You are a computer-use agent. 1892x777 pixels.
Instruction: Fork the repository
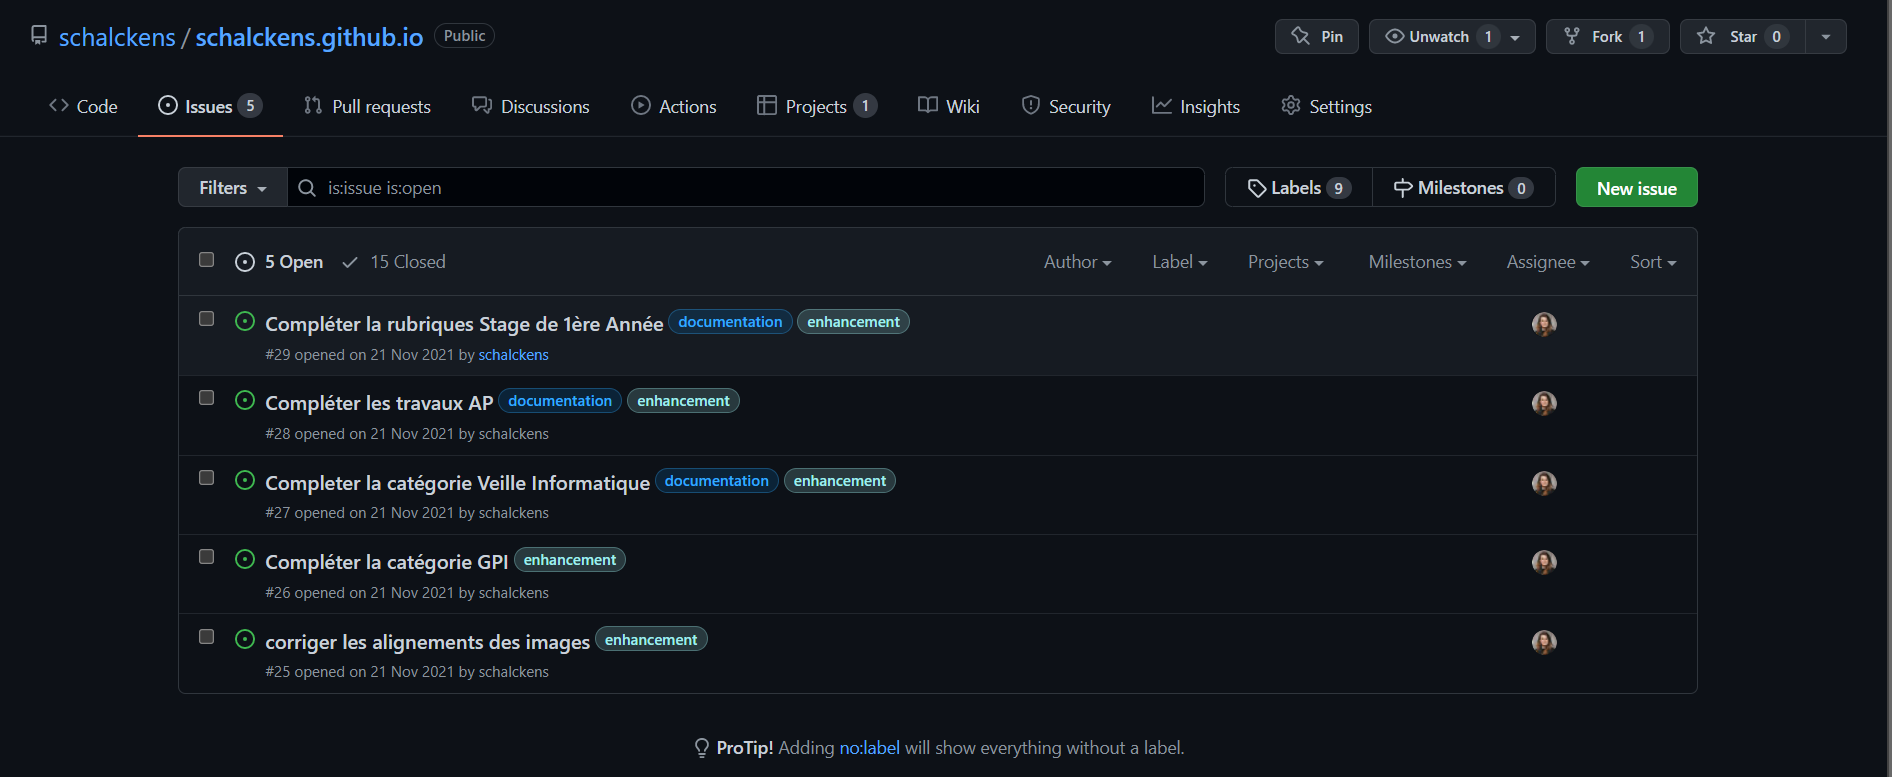pyautogui.click(x=1608, y=37)
